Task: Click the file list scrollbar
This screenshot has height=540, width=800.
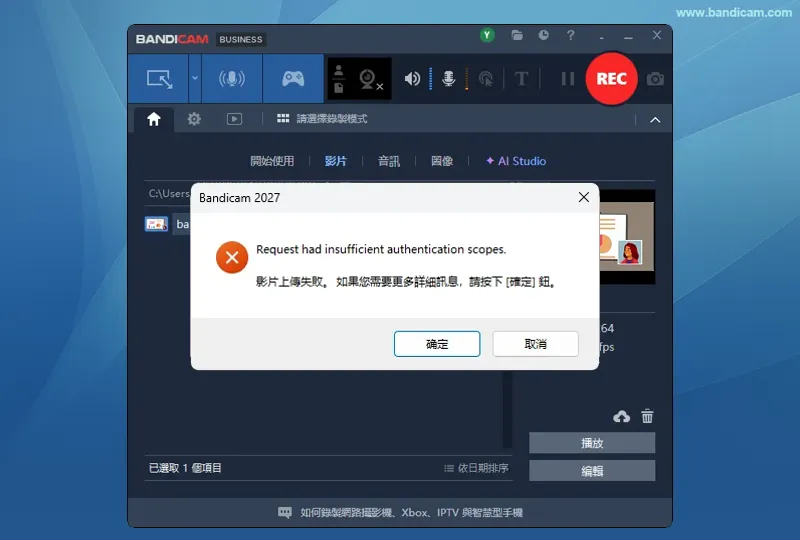Action: click(x=508, y=409)
